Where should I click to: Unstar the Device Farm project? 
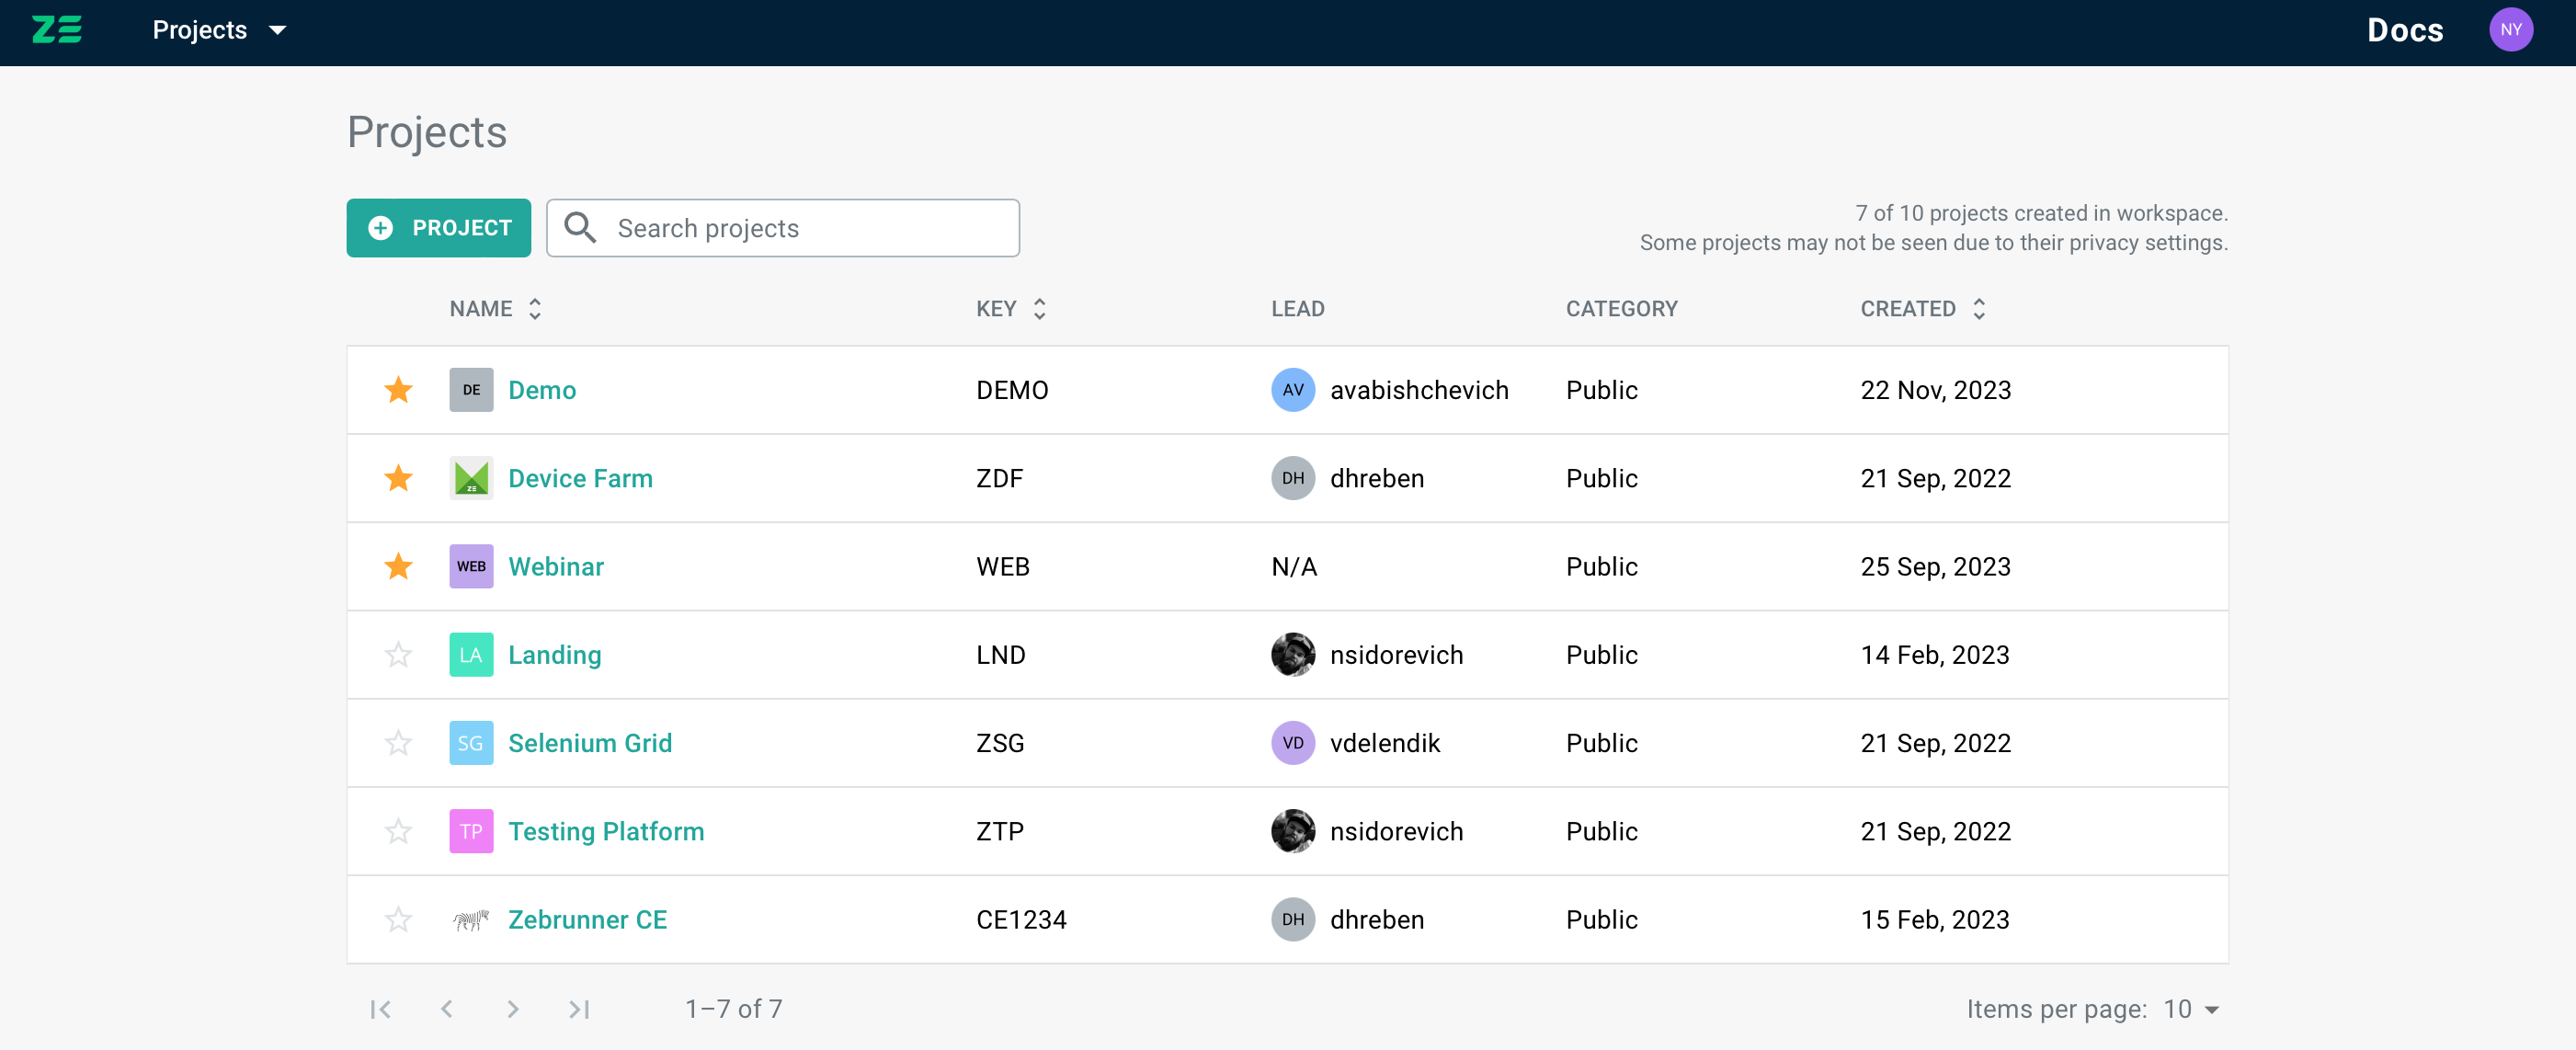pos(398,478)
